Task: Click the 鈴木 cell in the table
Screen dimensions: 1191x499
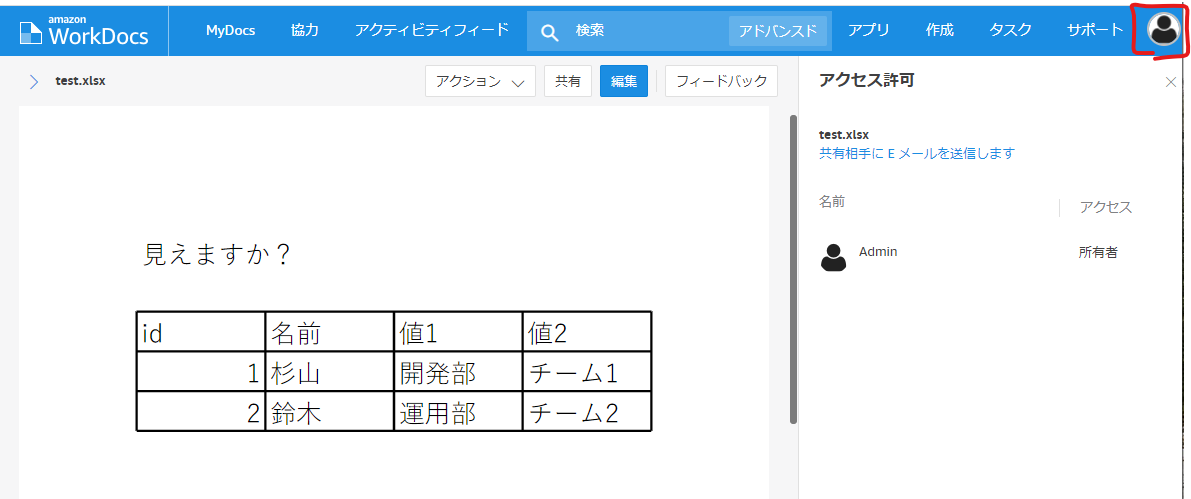Action: tap(329, 412)
